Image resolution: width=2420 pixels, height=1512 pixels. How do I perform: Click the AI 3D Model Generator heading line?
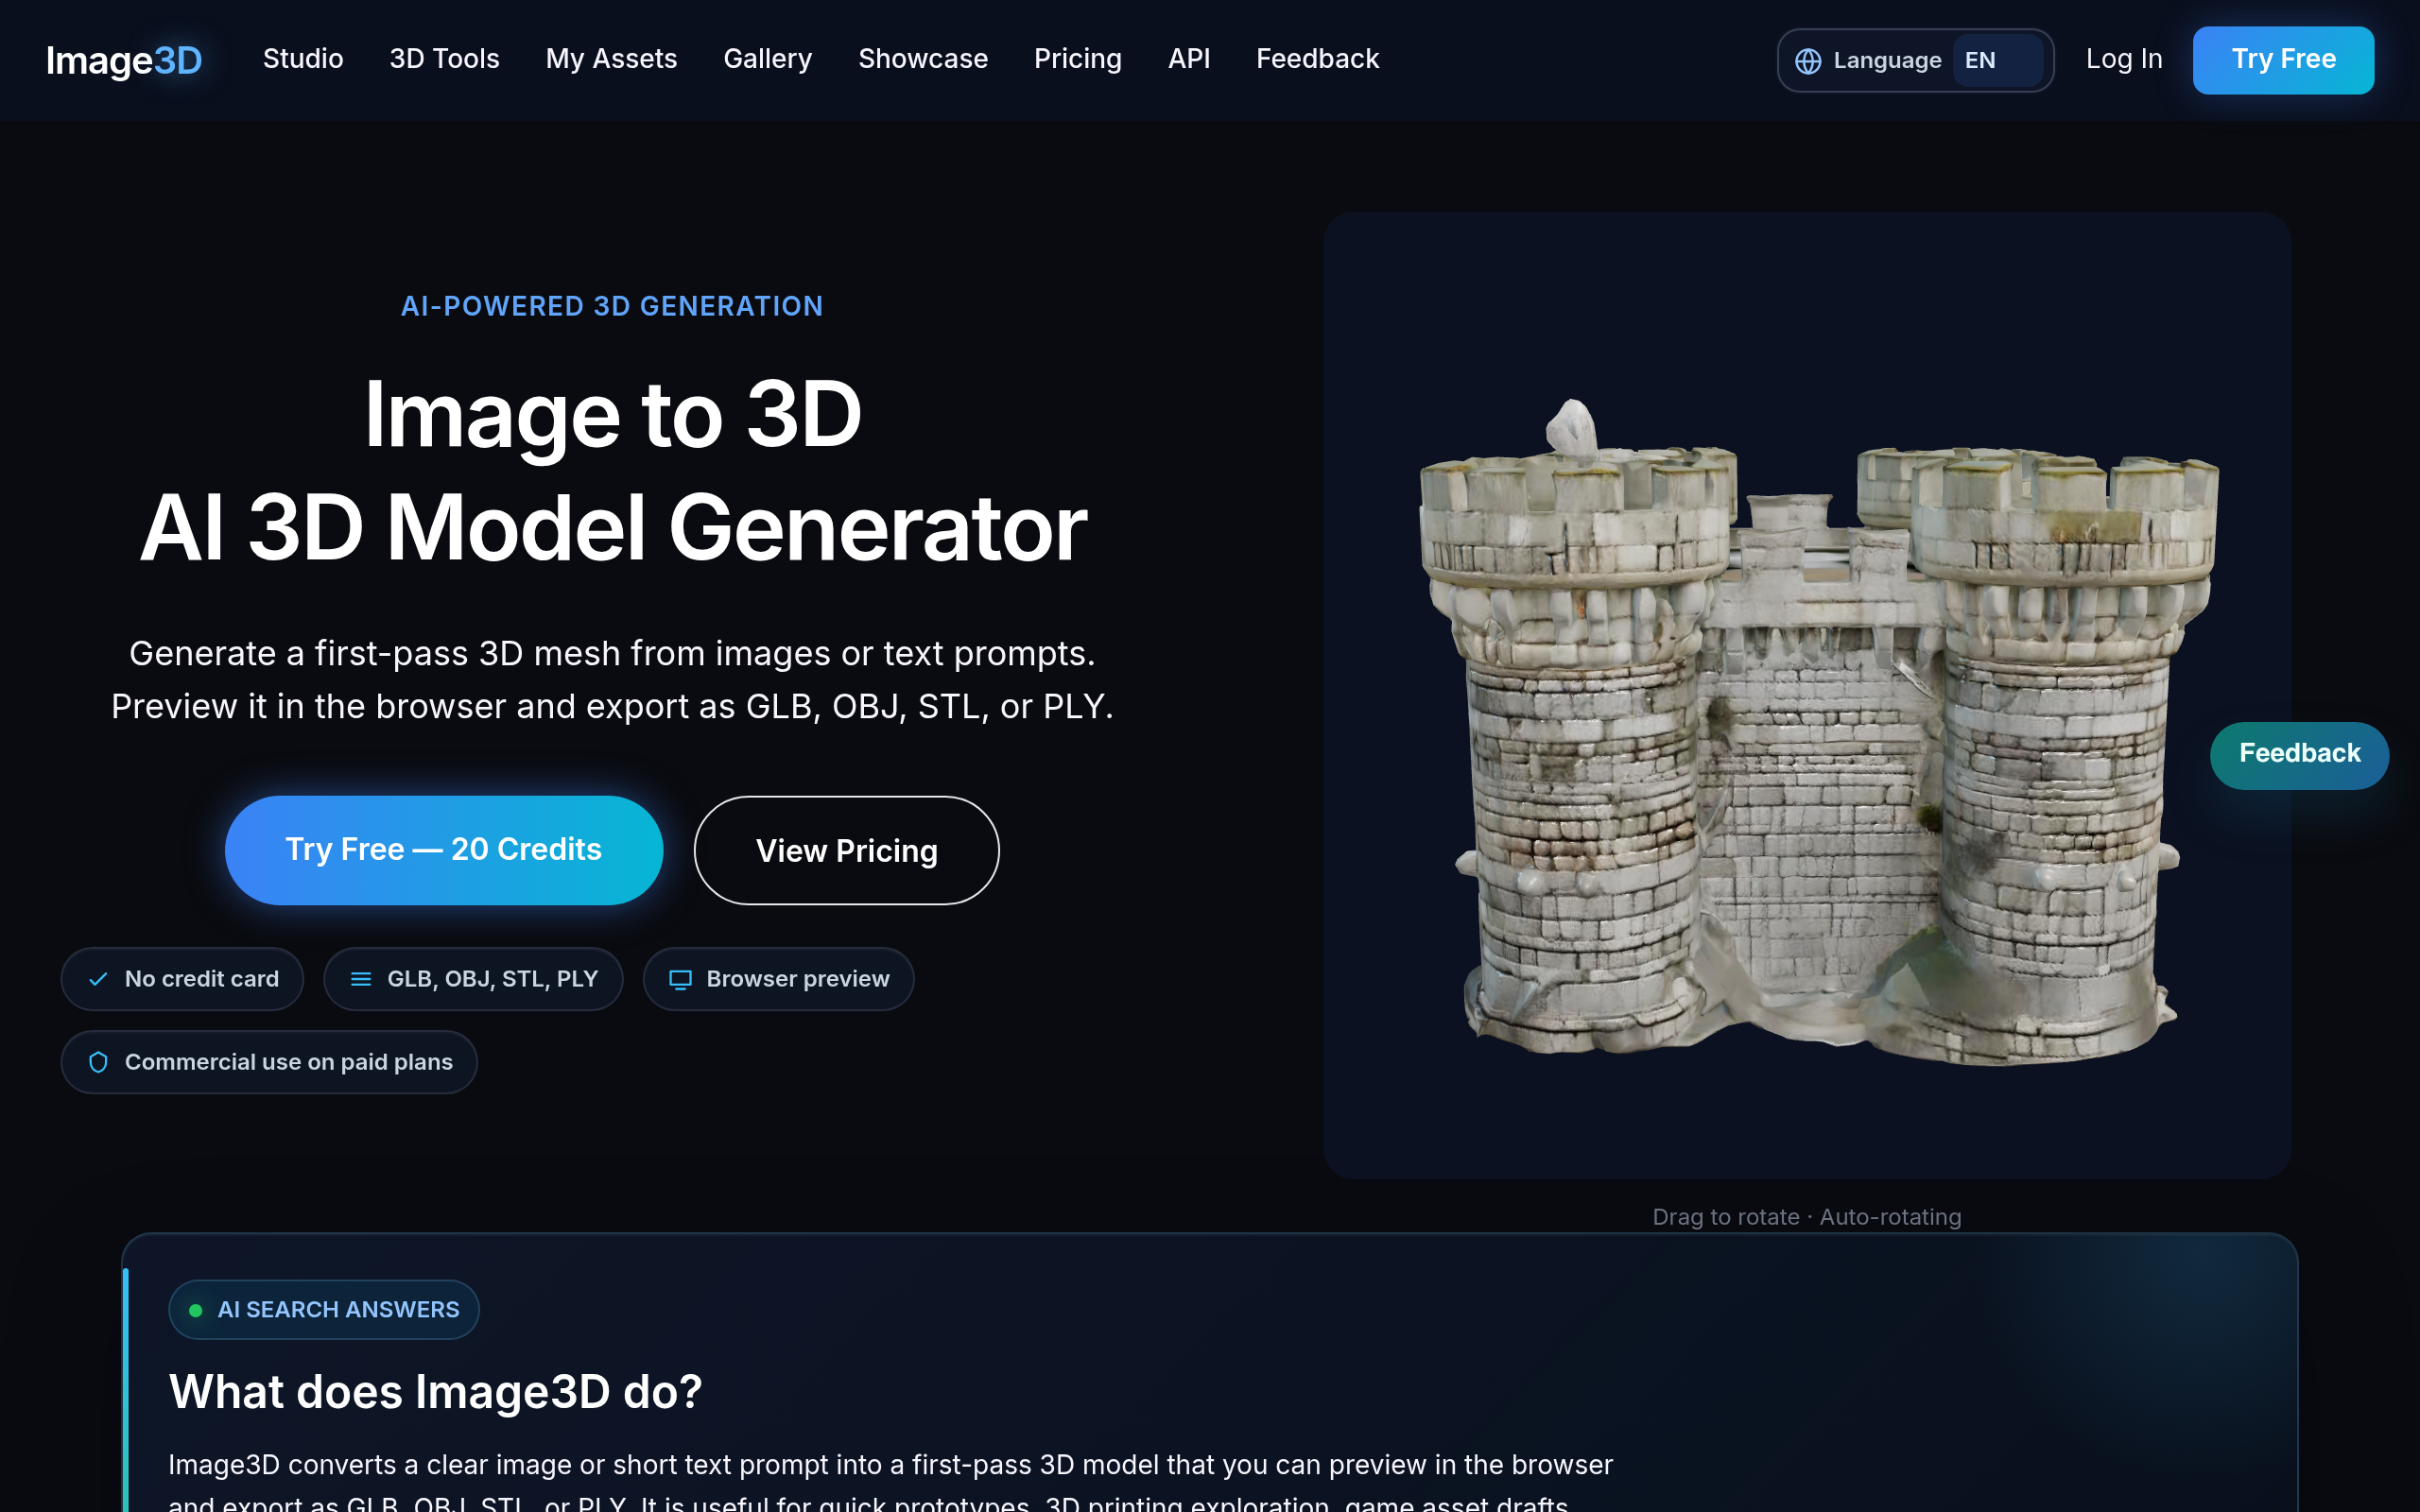pos(612,527)
